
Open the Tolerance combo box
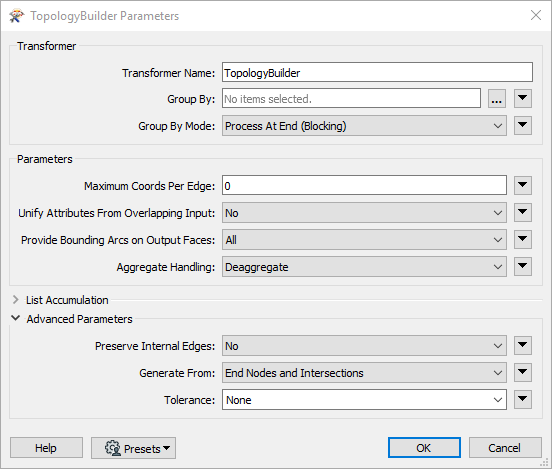coord(364,400)
